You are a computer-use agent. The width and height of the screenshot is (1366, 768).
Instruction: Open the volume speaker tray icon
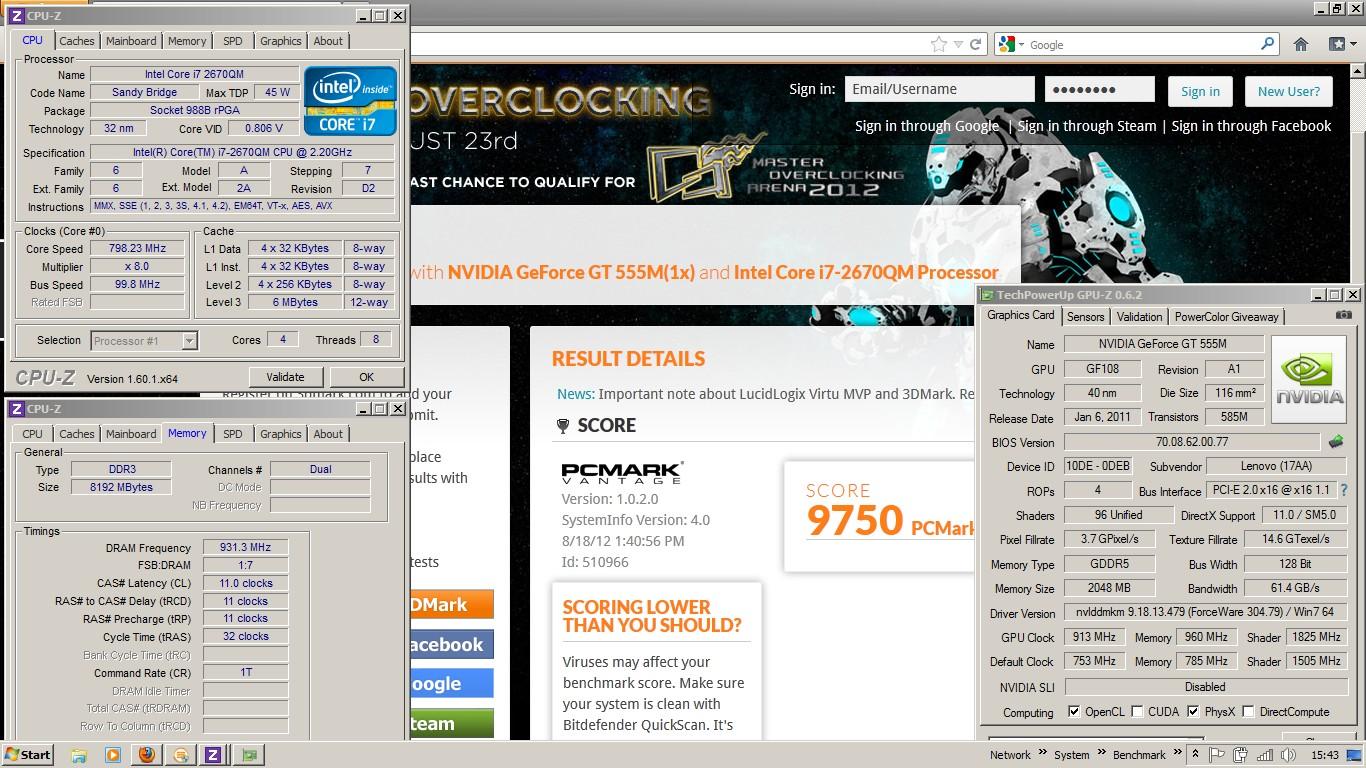[x=1289, y=755]
